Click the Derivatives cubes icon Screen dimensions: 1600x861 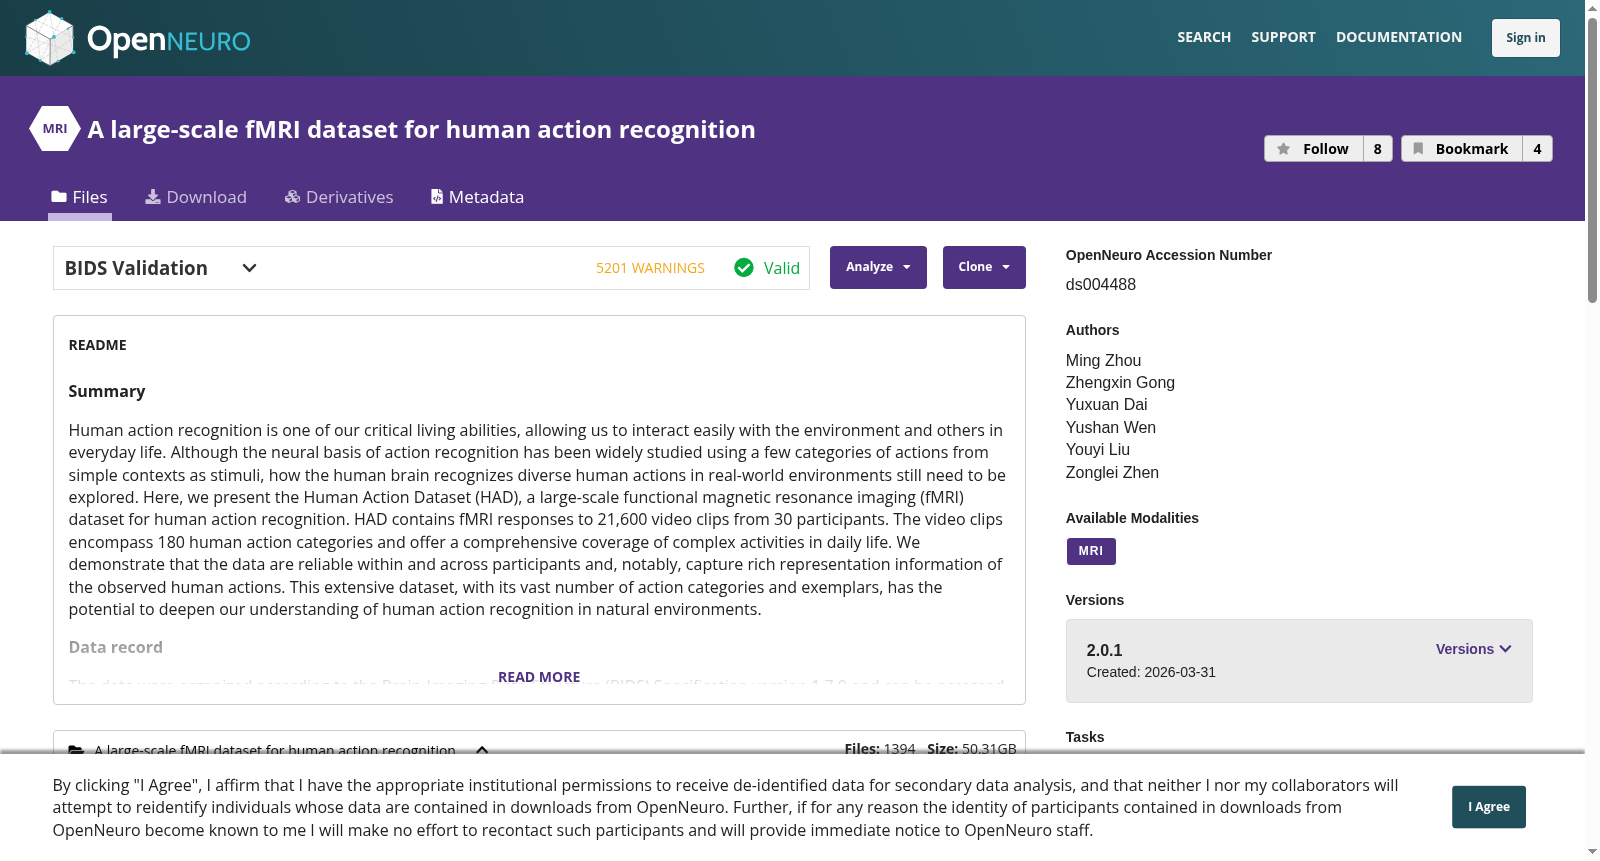tap(292, 197)
